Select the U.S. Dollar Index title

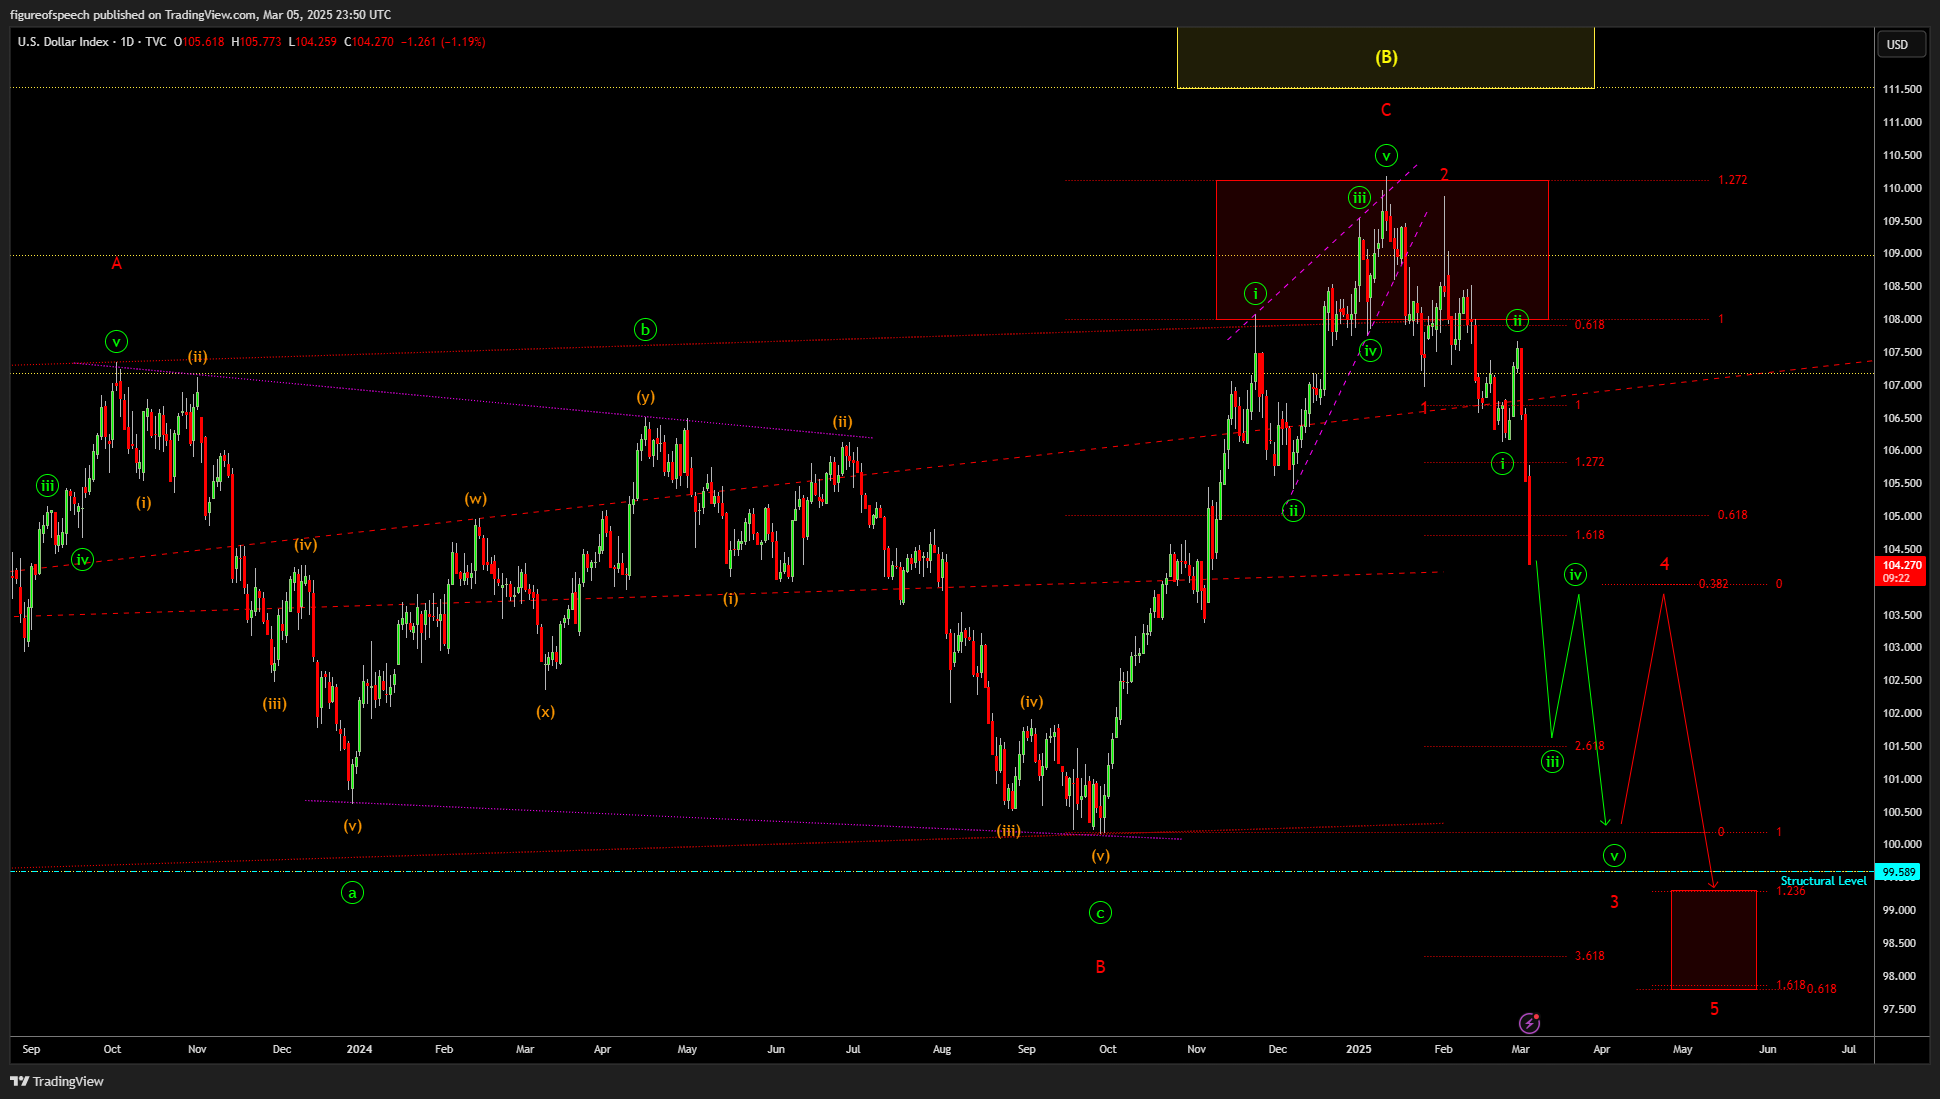pyautogui.click(x=63, y=42)
